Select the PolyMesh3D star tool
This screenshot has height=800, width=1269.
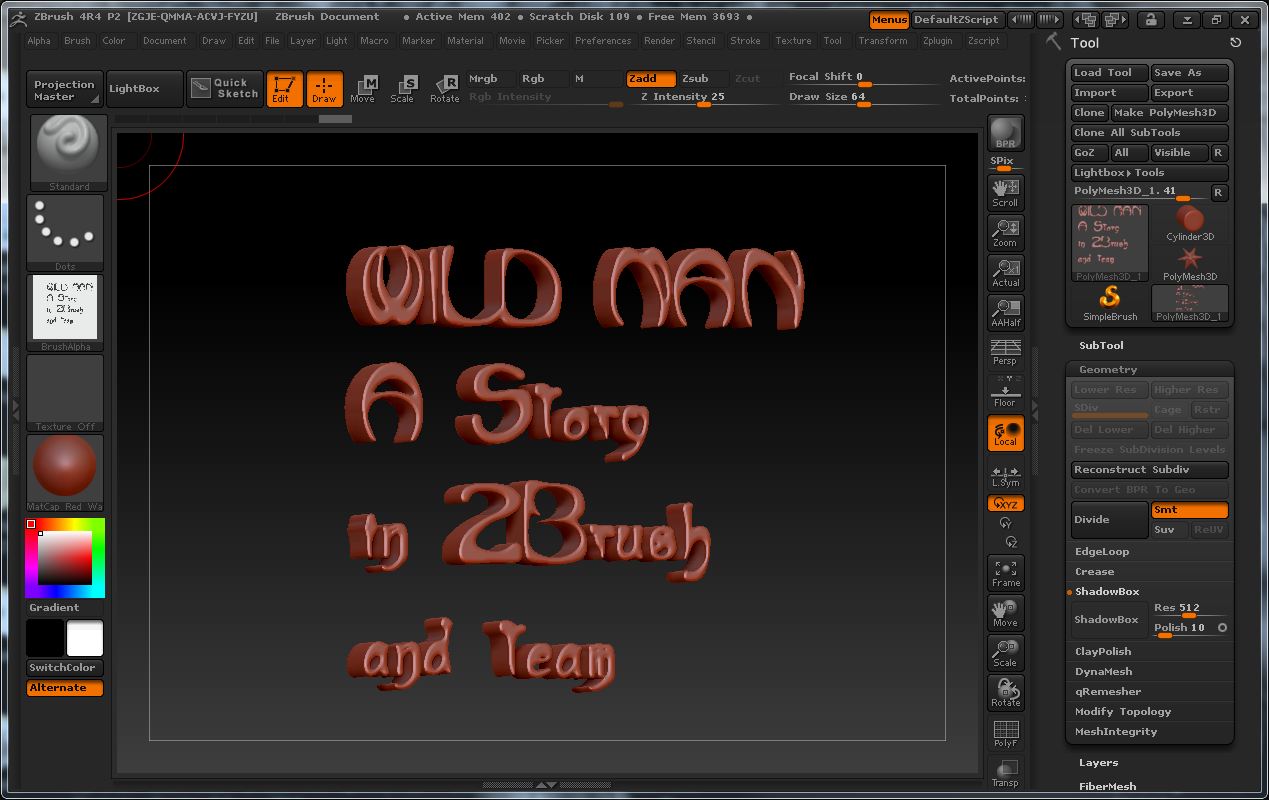(x=1190, y=264)
